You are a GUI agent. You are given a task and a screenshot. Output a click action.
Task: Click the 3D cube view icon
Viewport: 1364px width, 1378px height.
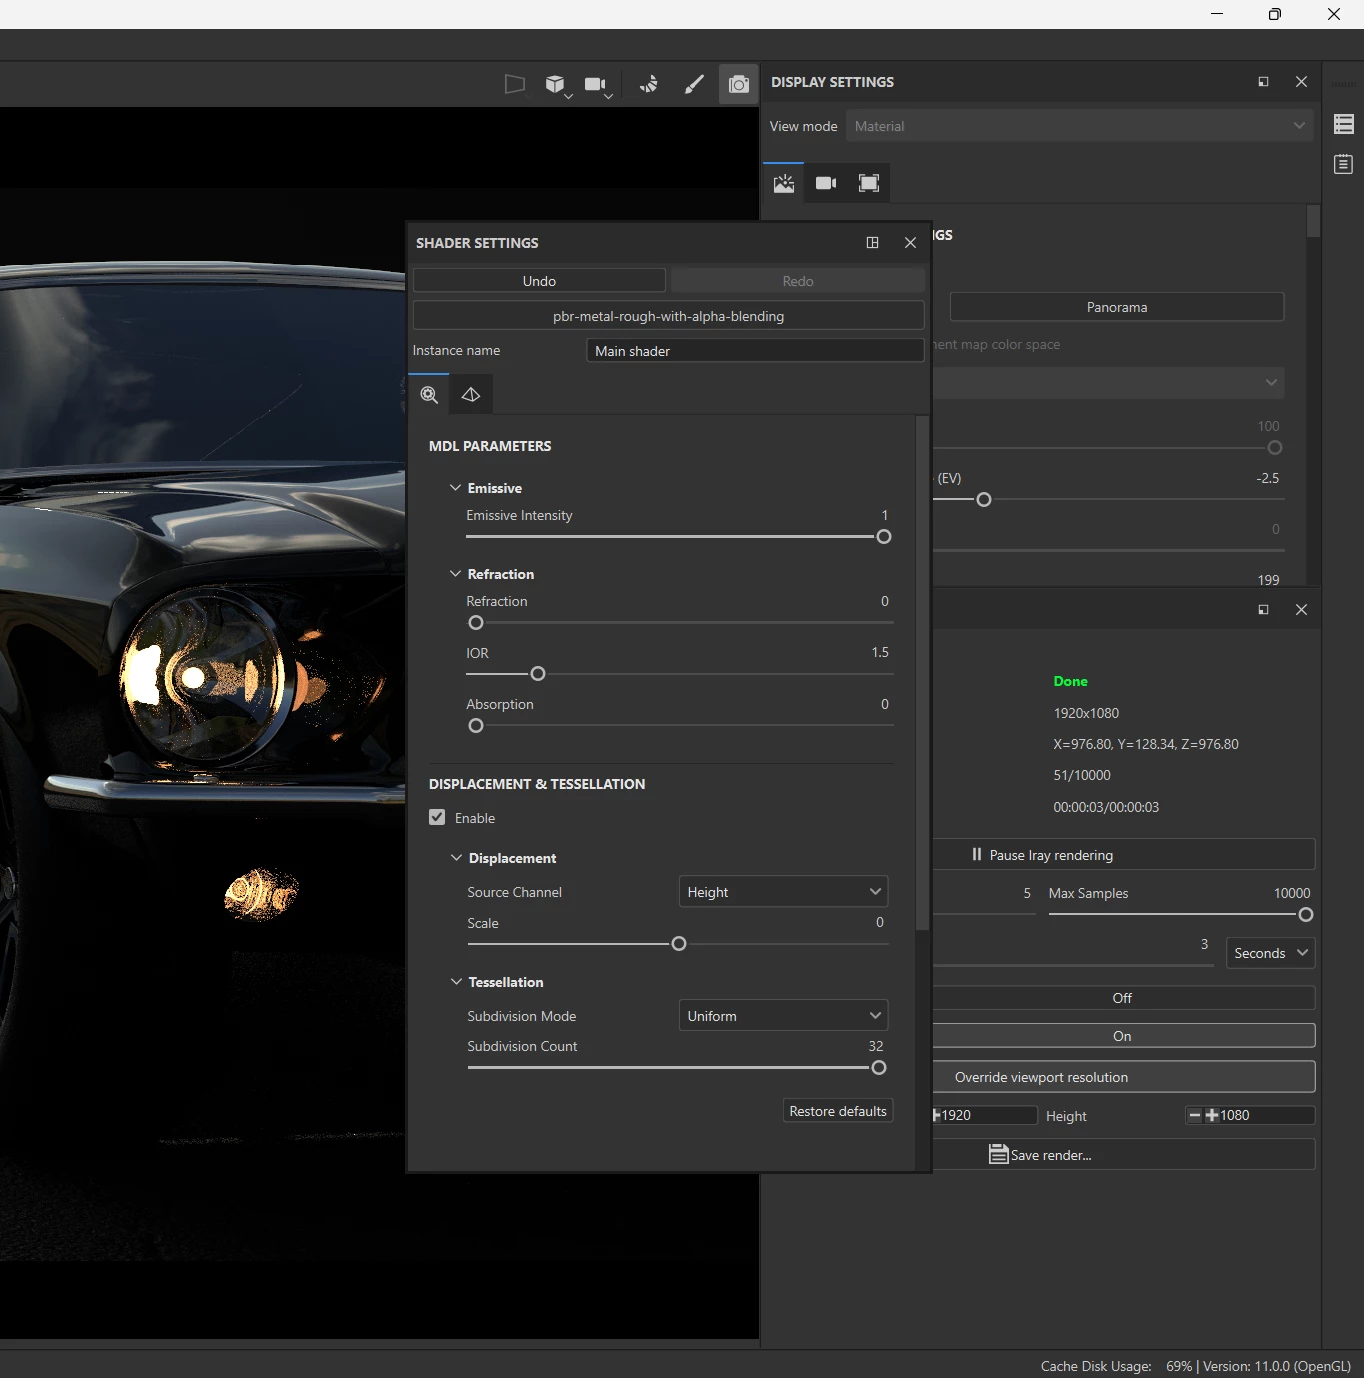click(555, 85)
